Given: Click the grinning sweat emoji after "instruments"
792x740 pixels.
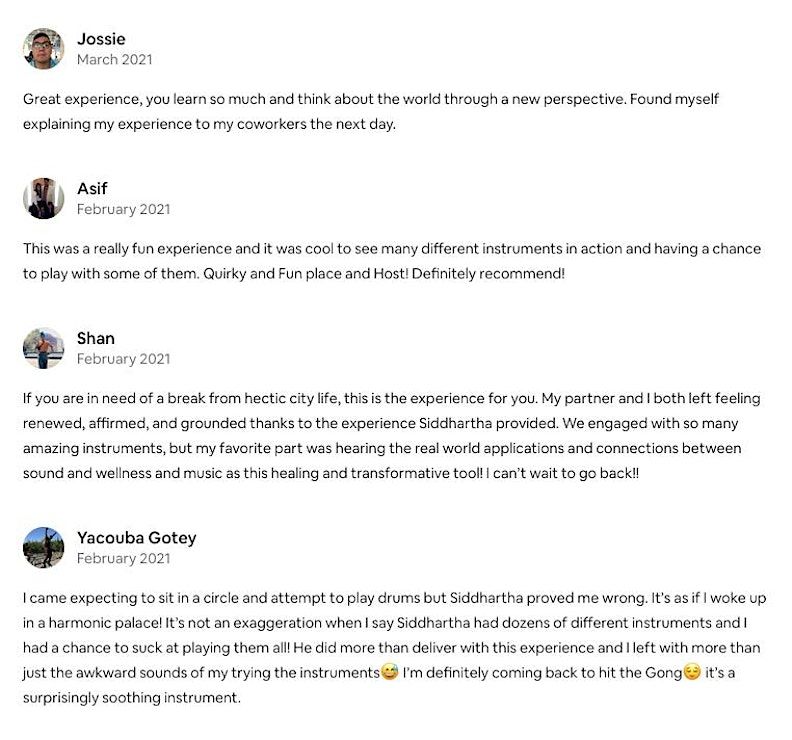Looking at the screenshot, I should [x=390, y=673].
